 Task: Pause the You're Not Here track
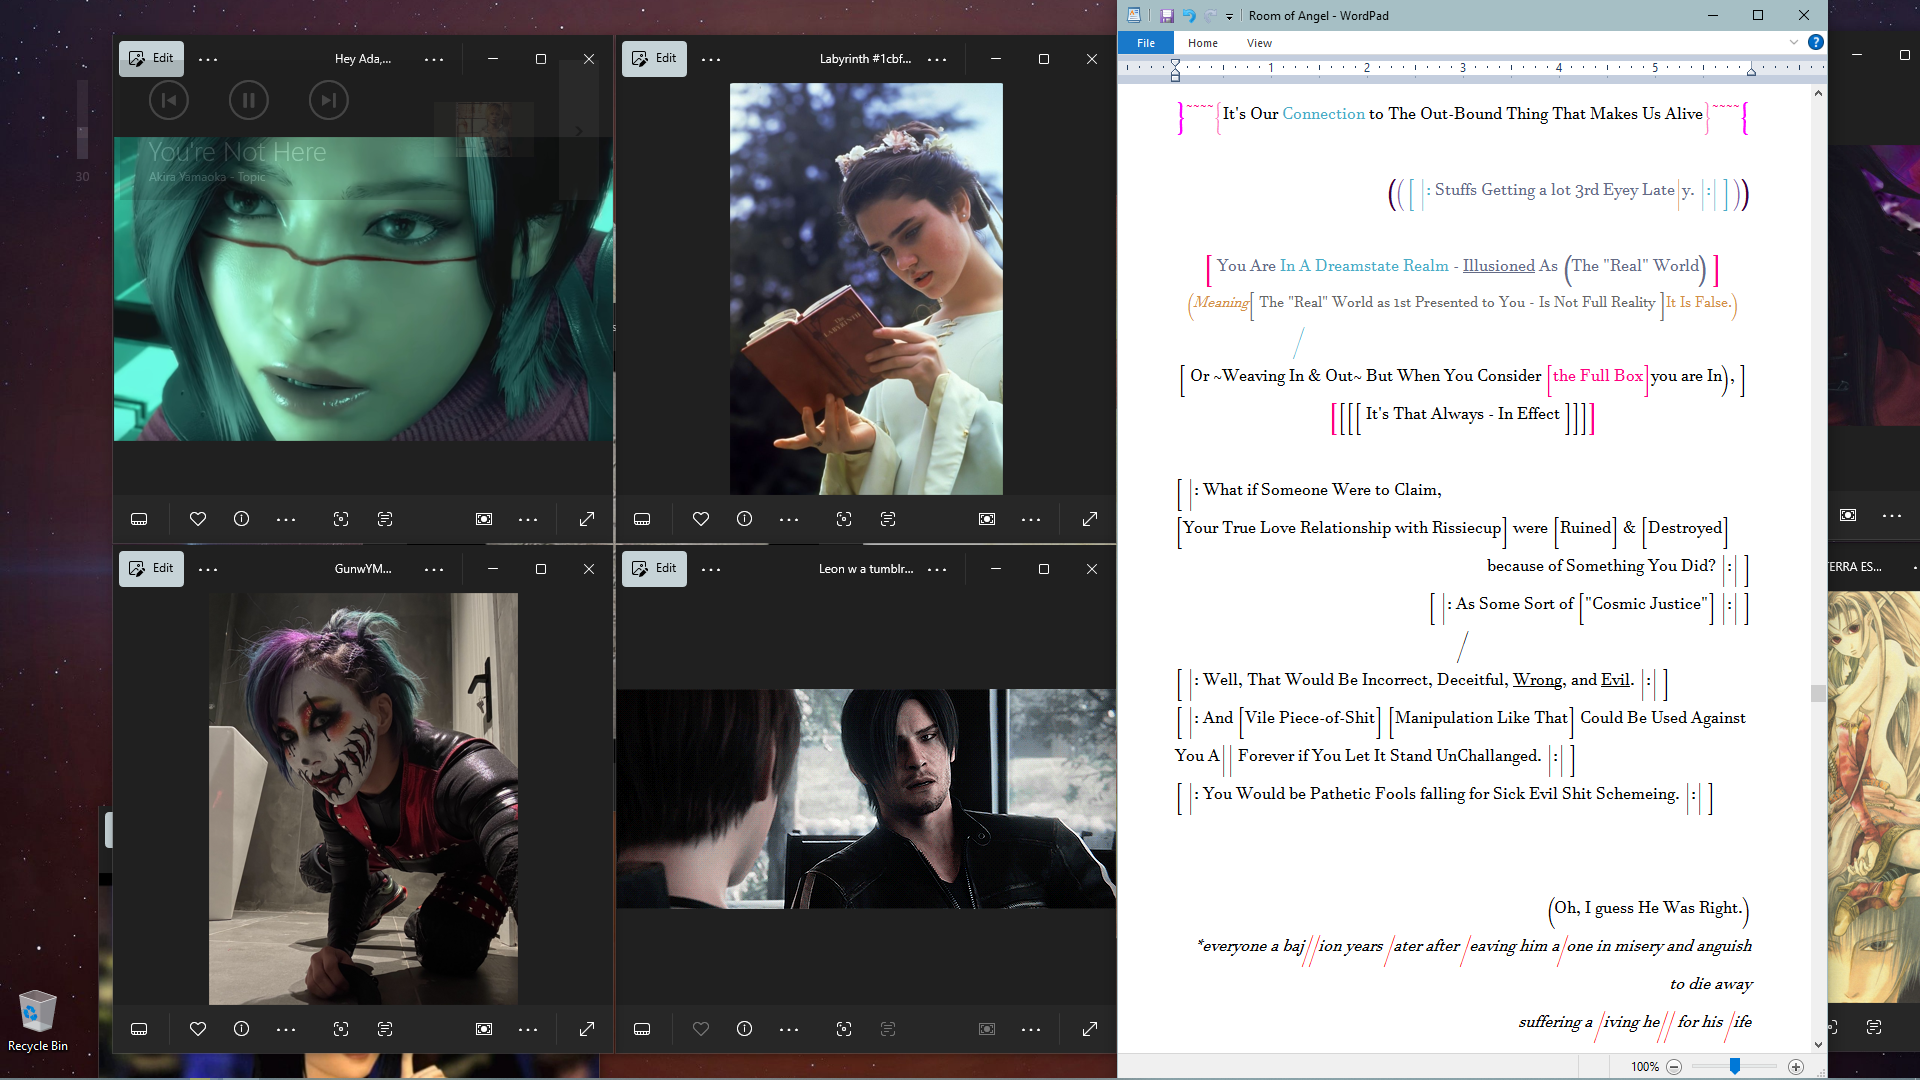248,100
